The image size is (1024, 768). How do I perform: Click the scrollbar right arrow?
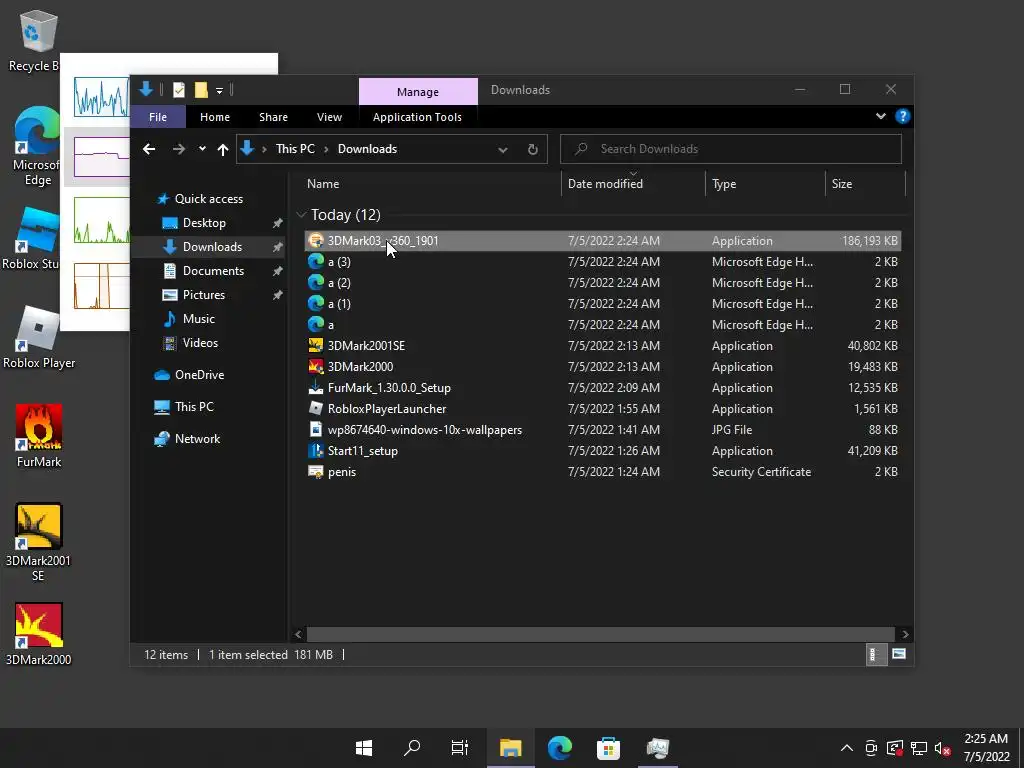pos(905,634)
